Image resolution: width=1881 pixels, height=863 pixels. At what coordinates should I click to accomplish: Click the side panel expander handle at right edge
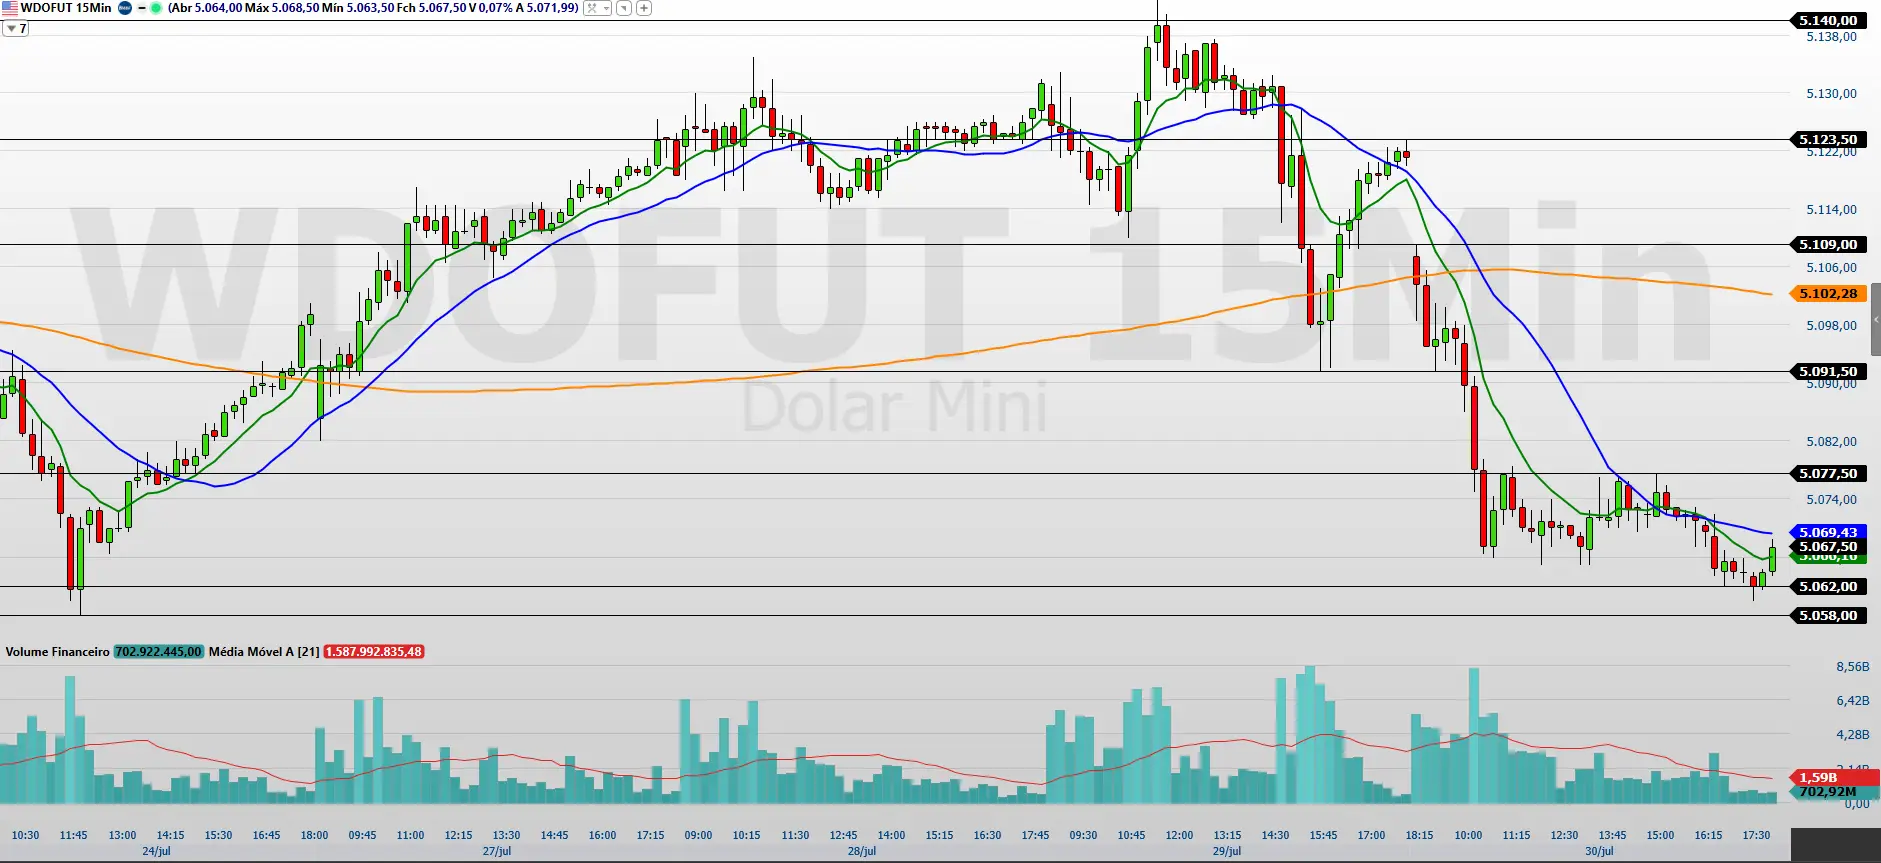1876,320
